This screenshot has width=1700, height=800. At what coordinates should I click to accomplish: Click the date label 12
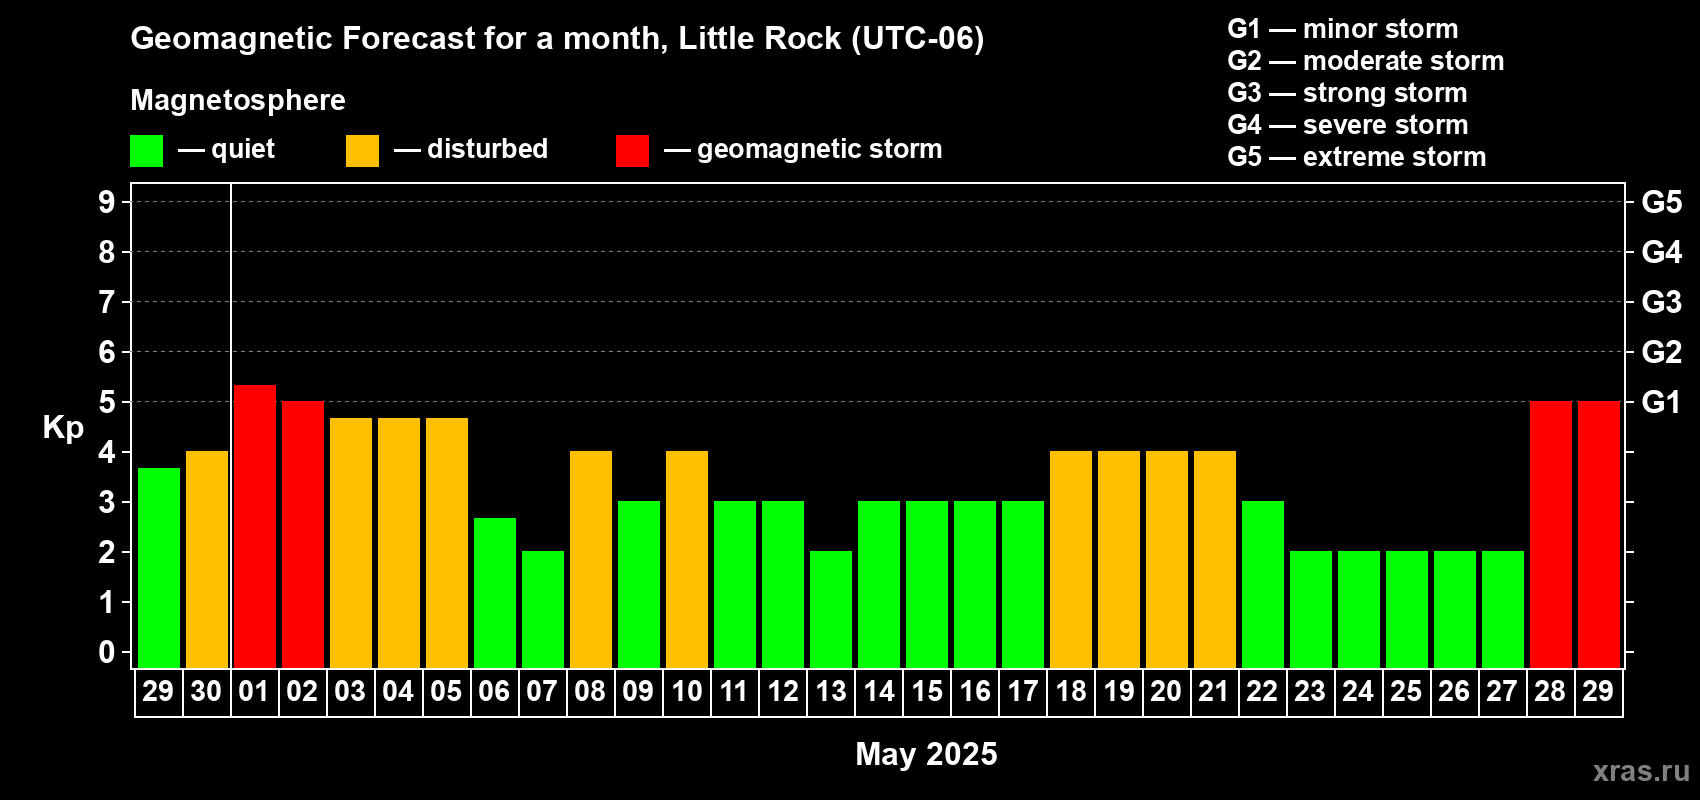782,692
